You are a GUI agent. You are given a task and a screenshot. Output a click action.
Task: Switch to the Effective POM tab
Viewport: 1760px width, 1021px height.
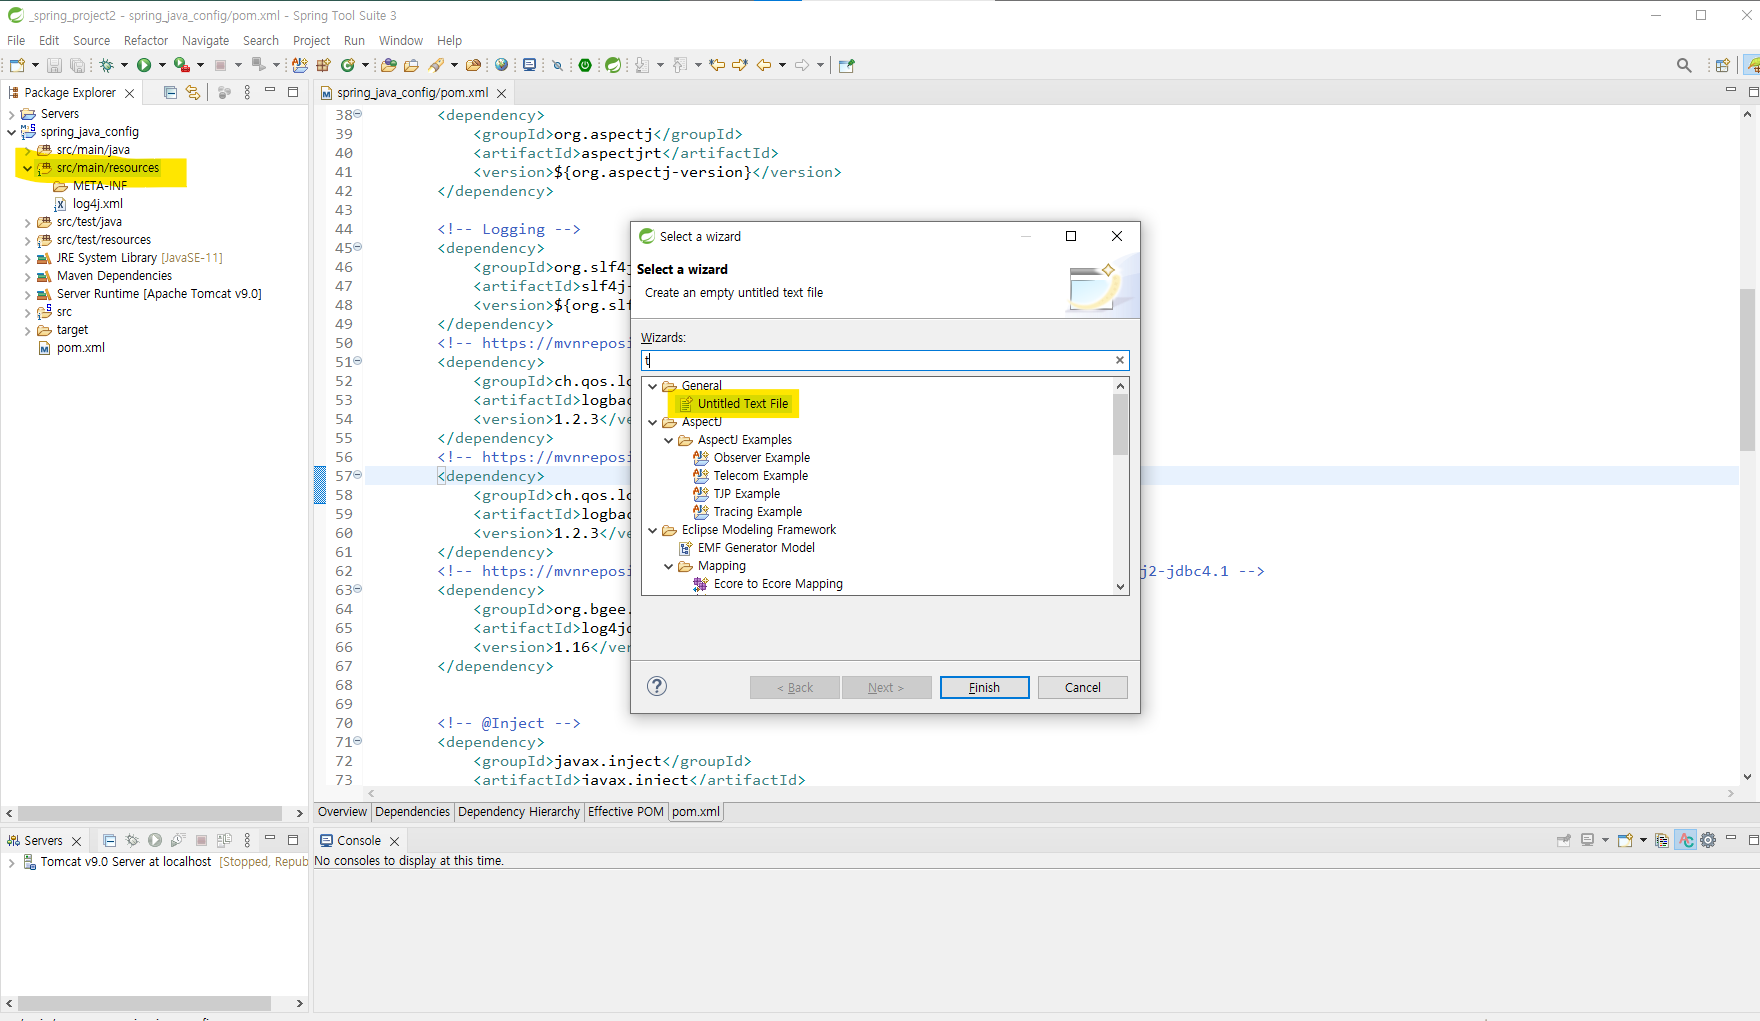[x=625, y=812]
